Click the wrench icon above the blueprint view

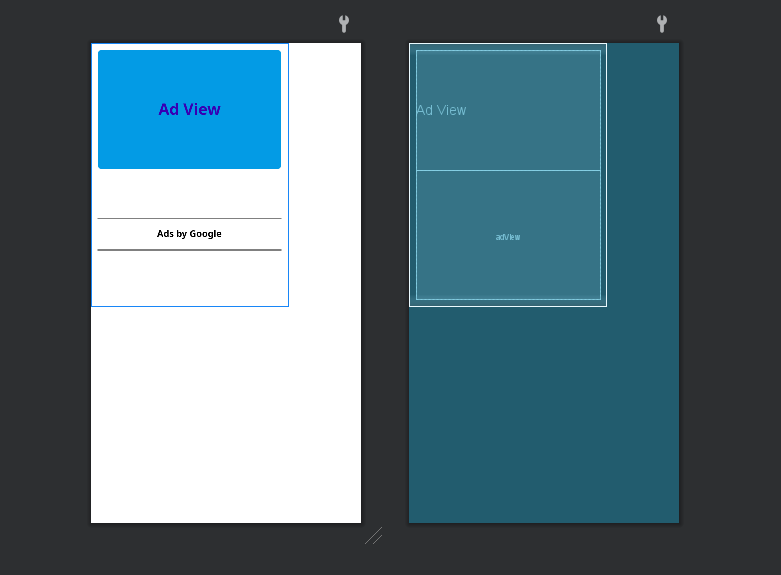coord(661,23)
